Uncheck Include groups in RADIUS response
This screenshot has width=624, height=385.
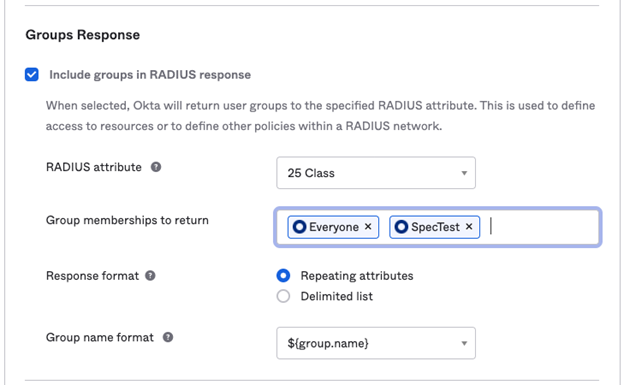[32, 74]
